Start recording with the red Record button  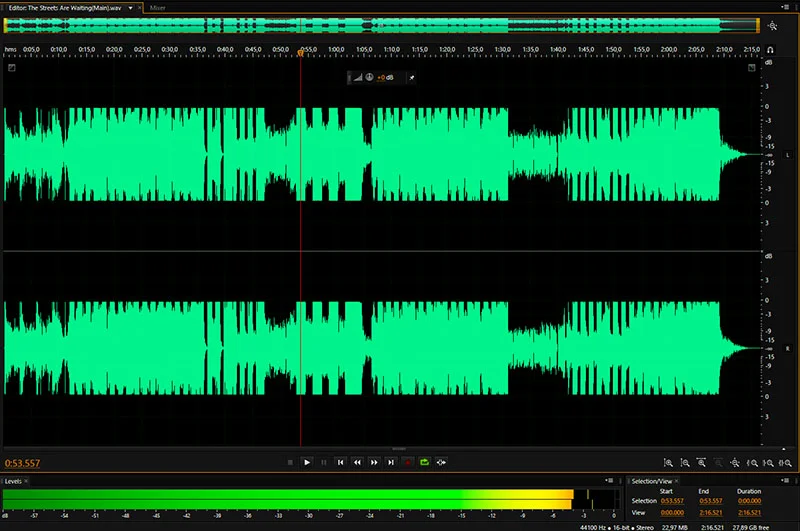(x=408, y=462)
